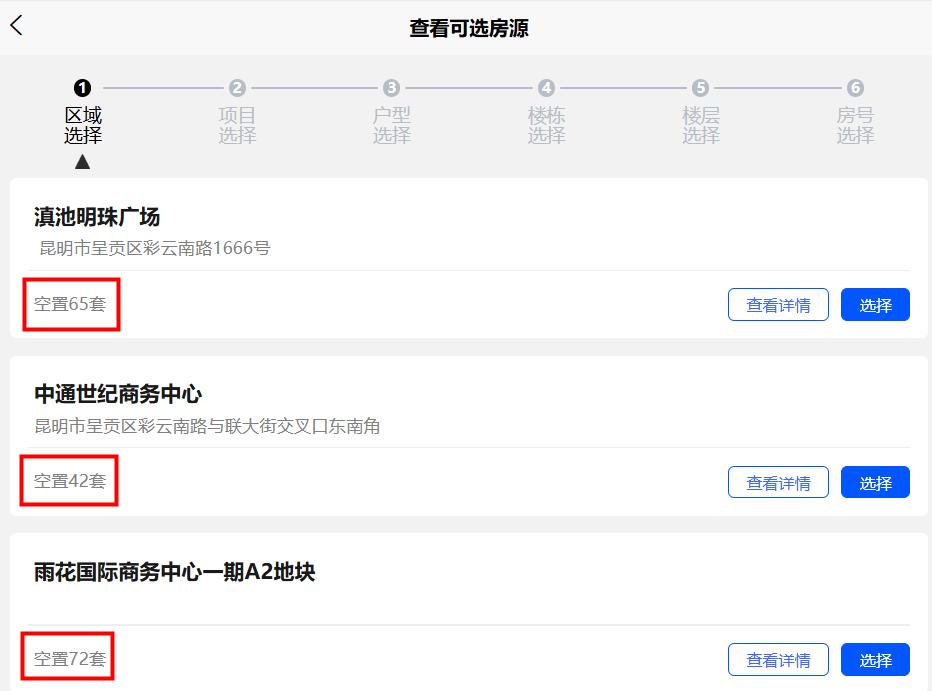Go back using the top-left arrow
Image resolution: width=932 pixels, height=691 pixels.
(x=17, y=26)
